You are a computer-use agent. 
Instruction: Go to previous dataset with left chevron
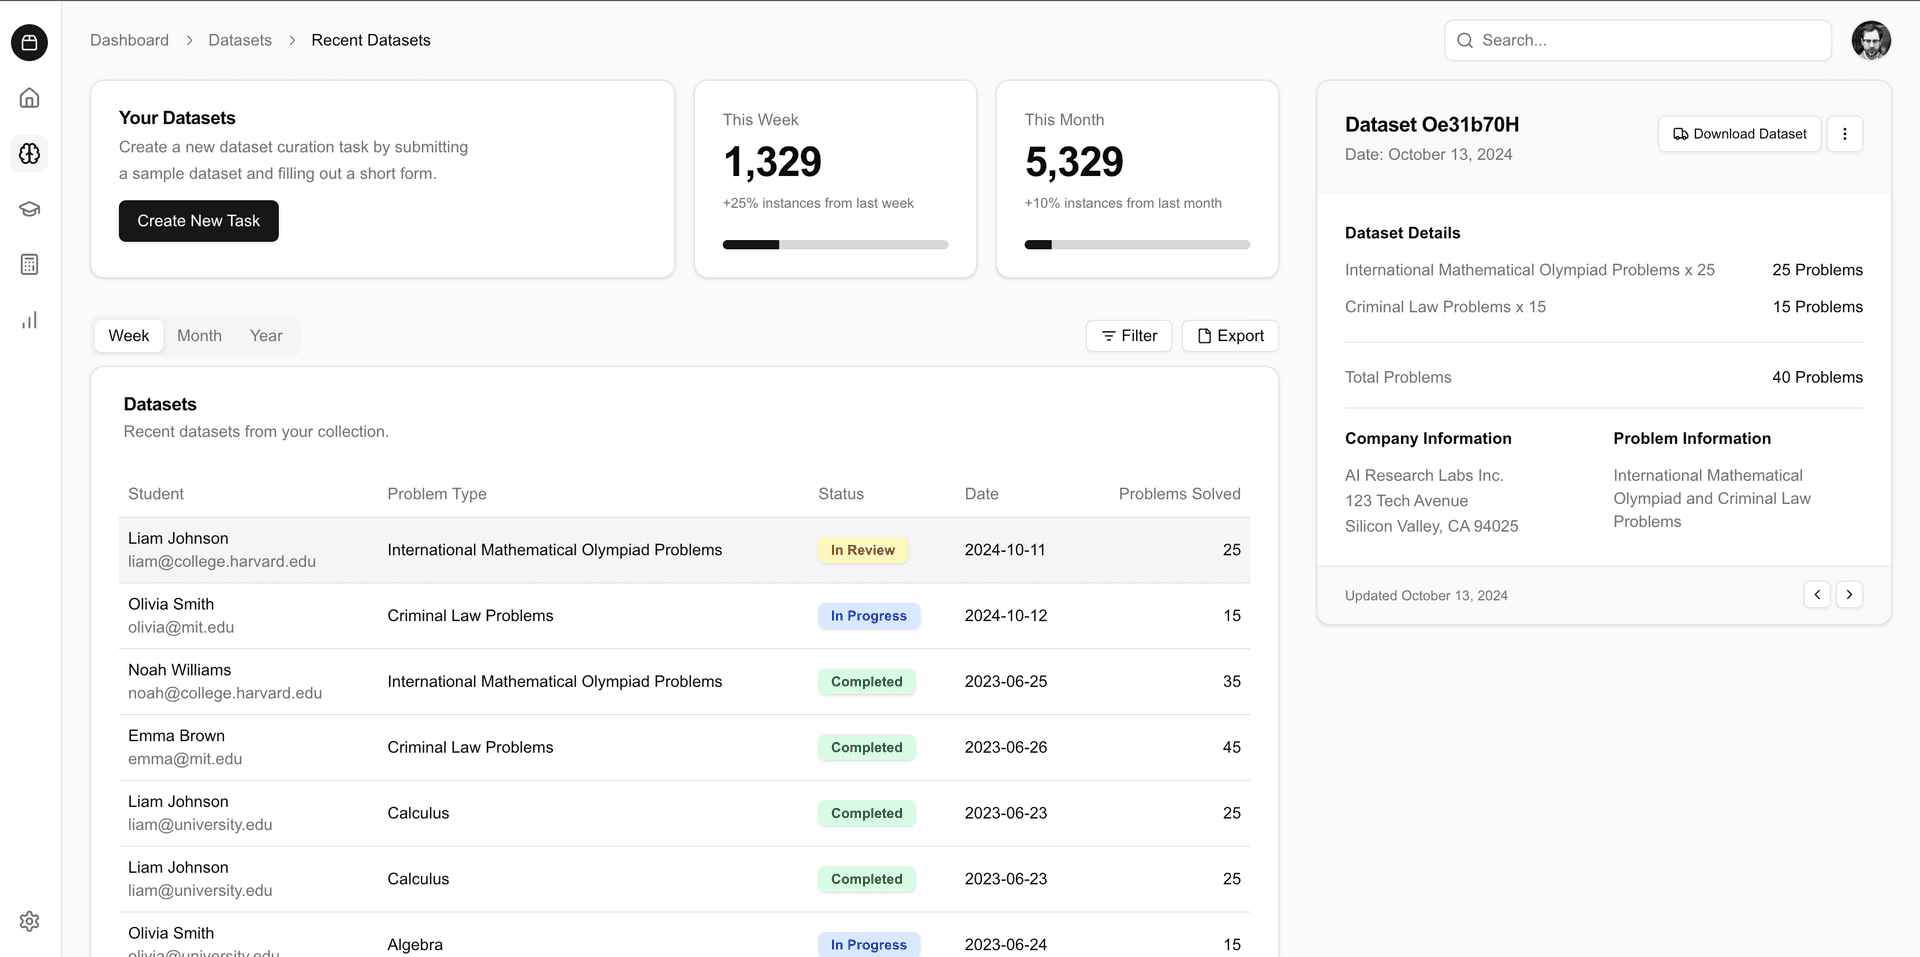pos(1817,595)
